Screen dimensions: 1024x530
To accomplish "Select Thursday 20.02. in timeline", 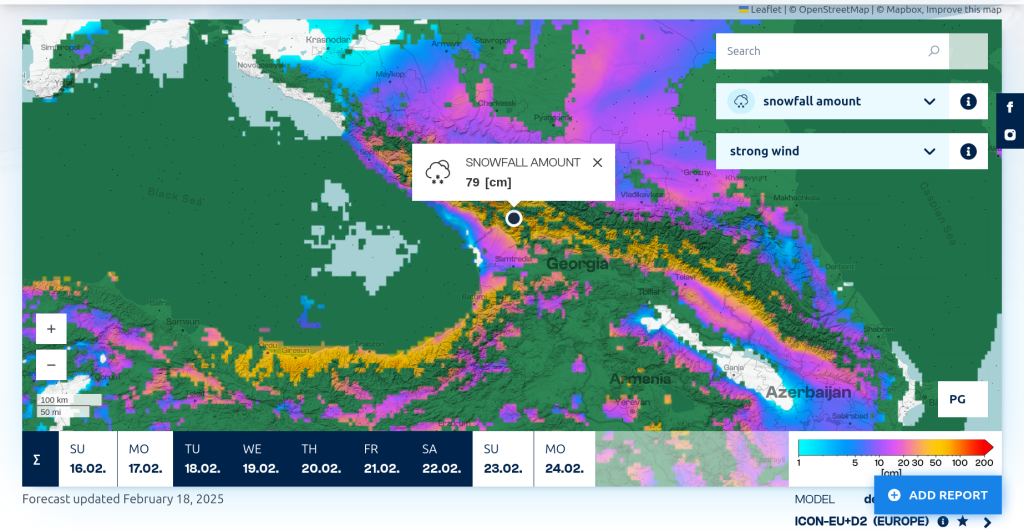I will [321, 459].
